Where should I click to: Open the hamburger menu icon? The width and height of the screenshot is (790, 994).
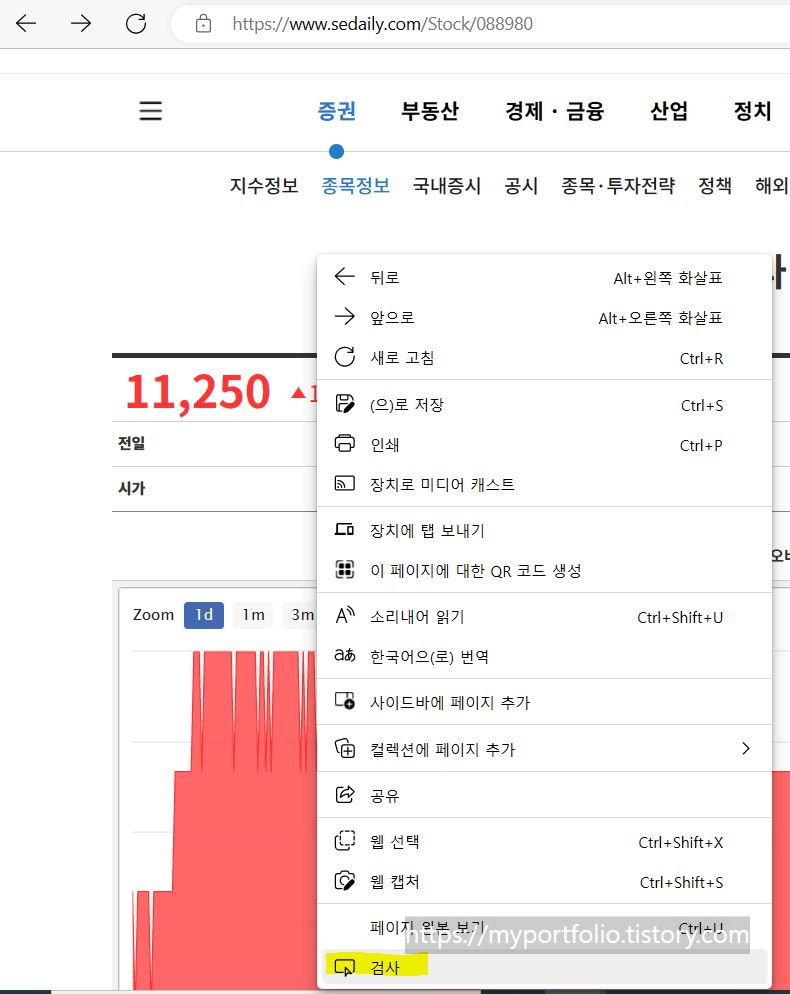[x=151, y=111]
